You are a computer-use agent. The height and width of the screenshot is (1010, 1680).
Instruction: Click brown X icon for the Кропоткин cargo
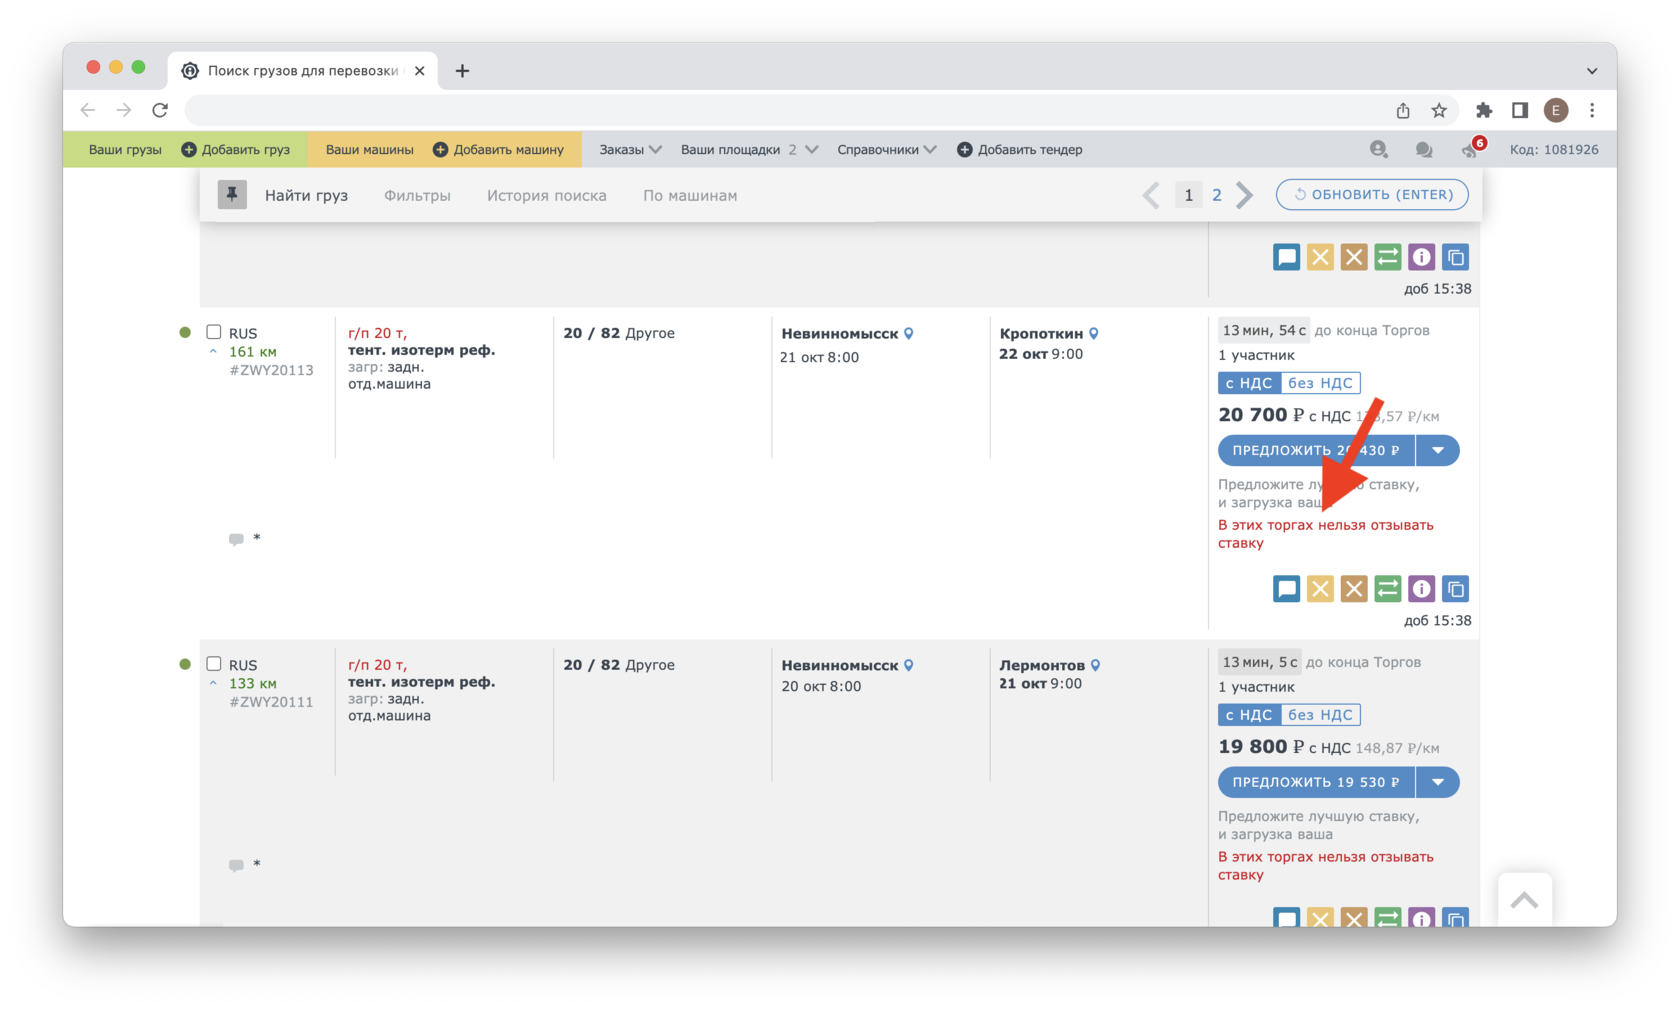(x=1354, y=589)
